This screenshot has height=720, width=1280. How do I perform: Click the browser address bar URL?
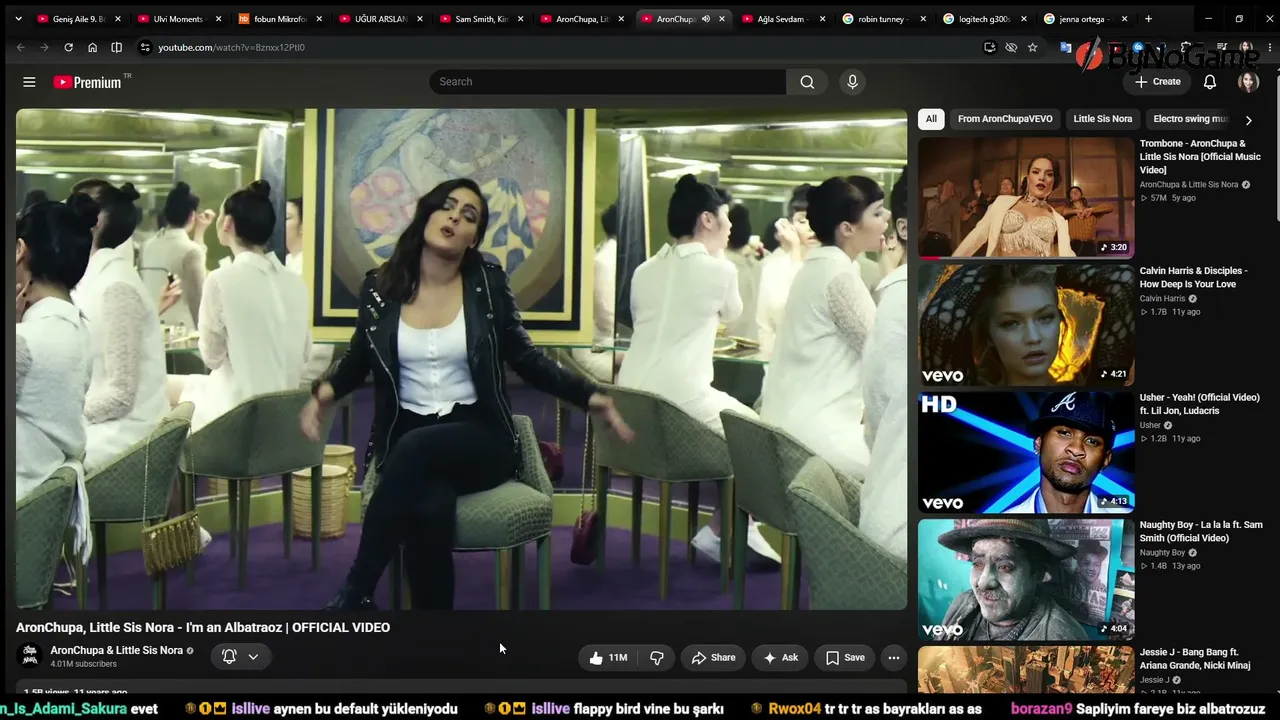[x=231, y=47]
